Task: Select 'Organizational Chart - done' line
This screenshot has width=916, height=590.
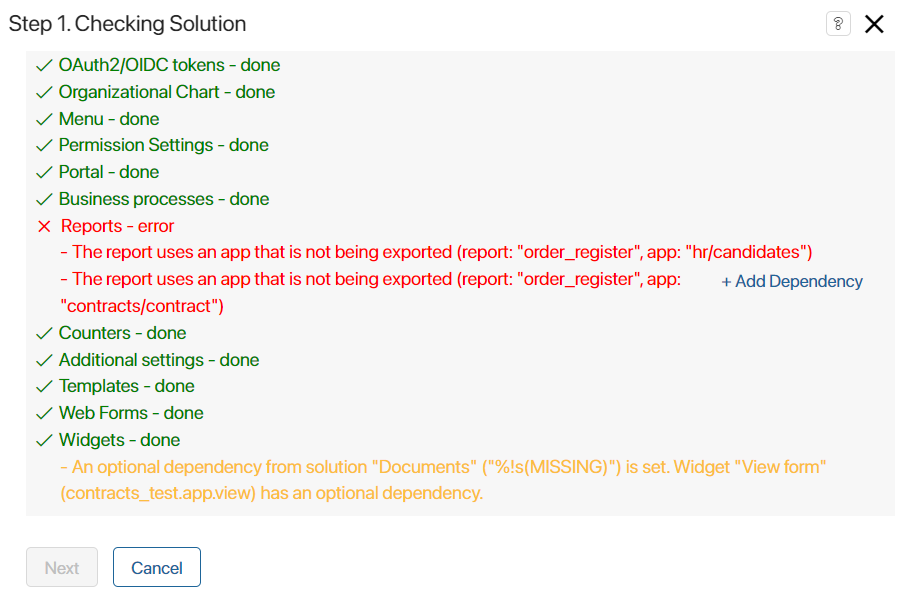Action: (x=167, y=92)
